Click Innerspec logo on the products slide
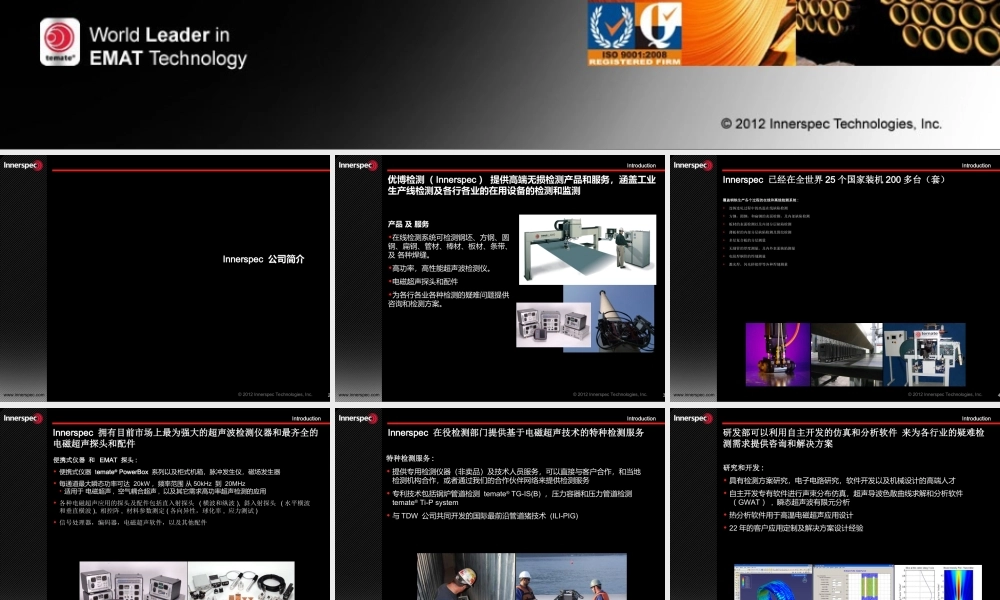The width and height of the screenshot is (1000, 600). (358, 165)
